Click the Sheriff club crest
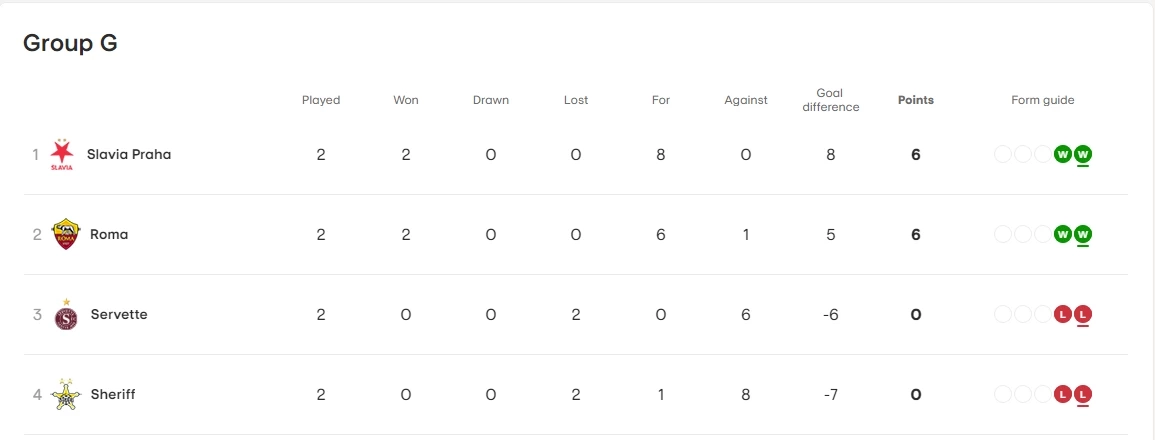 [66, 394]
